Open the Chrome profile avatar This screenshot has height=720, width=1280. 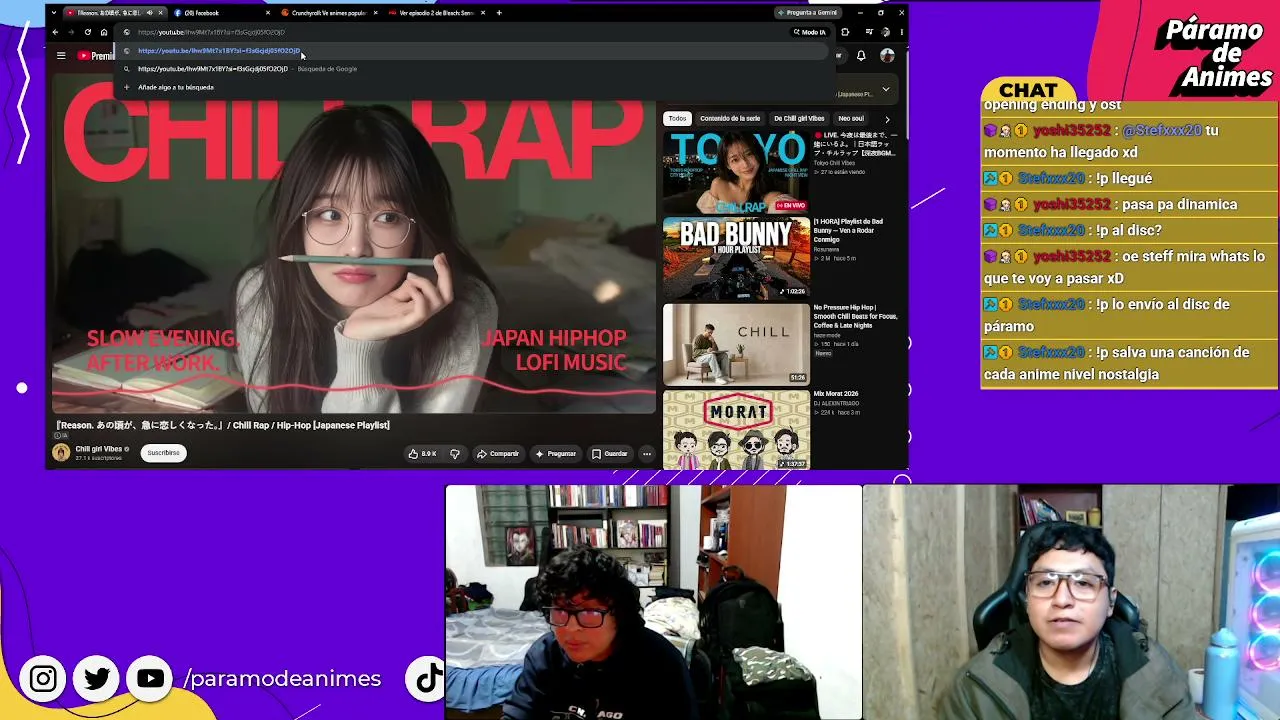885,32
